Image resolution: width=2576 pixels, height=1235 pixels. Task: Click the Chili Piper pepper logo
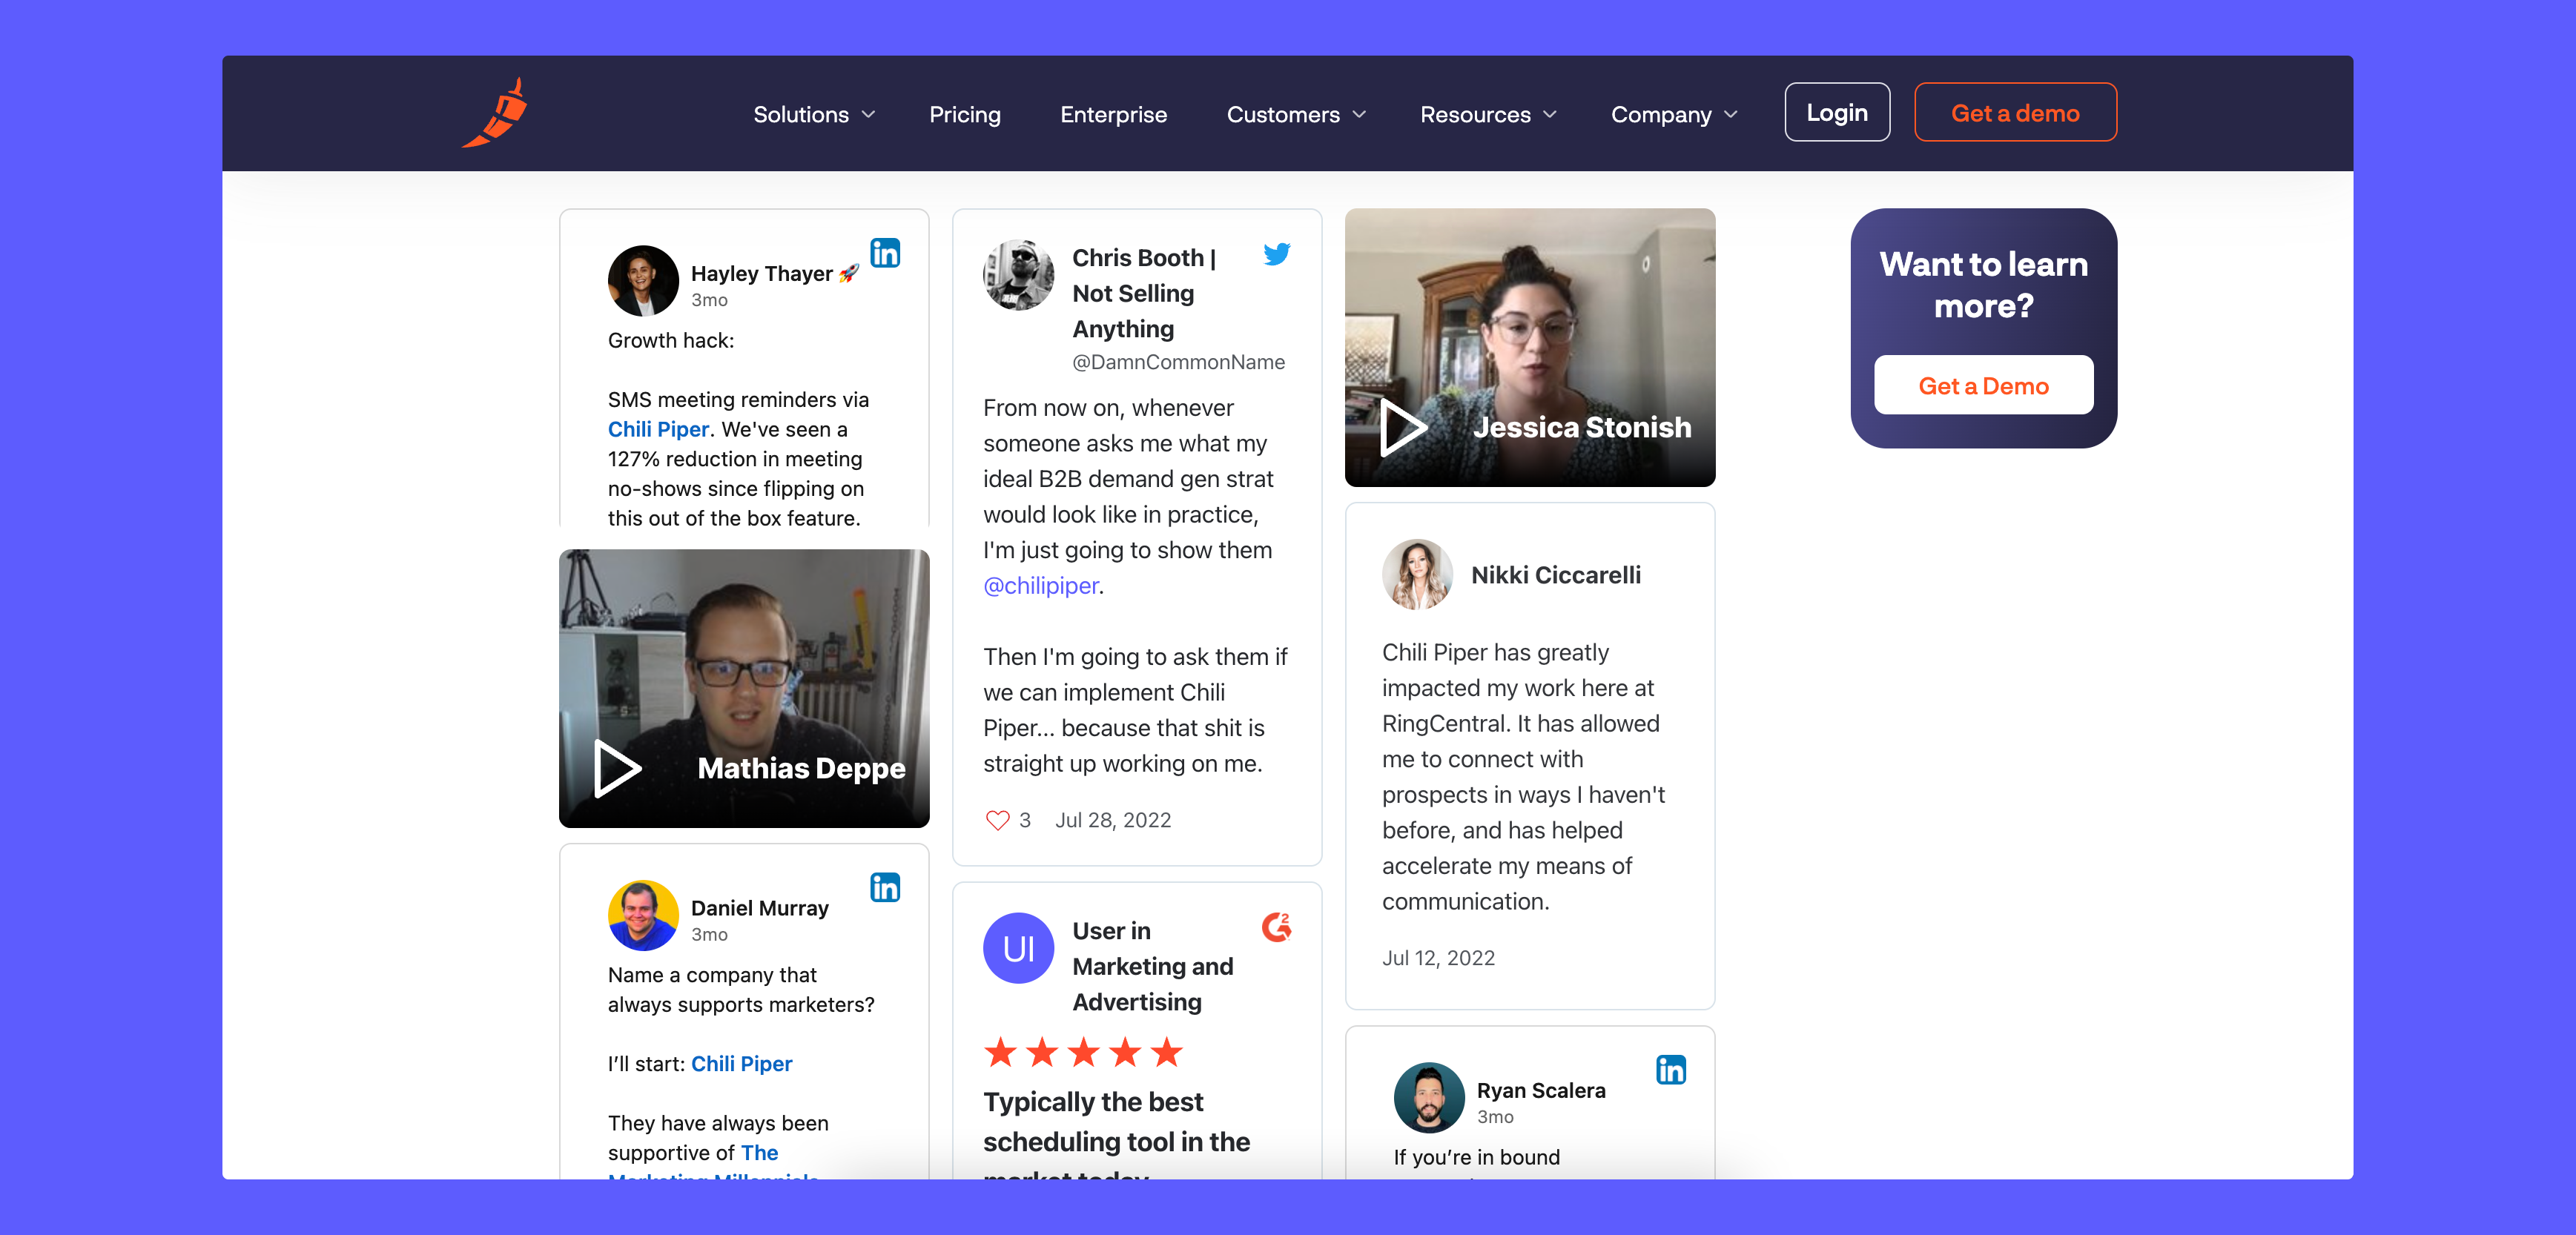click(495, 113)
